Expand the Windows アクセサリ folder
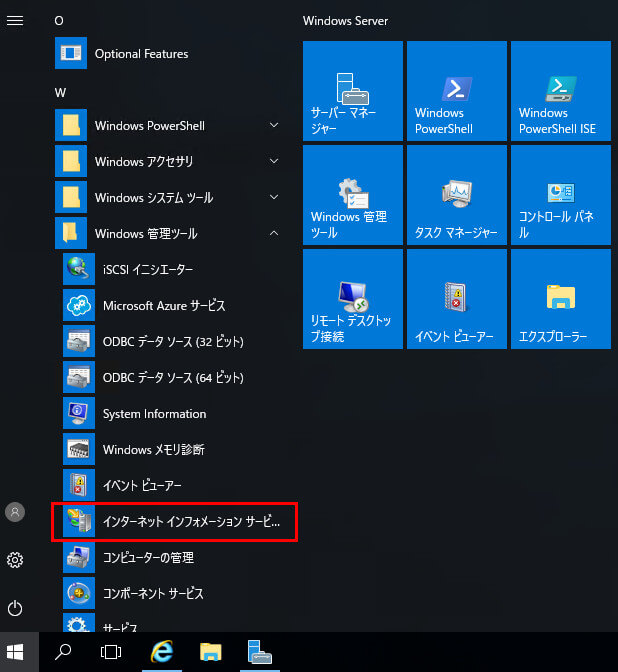618x672 pixels. [170, 162]
